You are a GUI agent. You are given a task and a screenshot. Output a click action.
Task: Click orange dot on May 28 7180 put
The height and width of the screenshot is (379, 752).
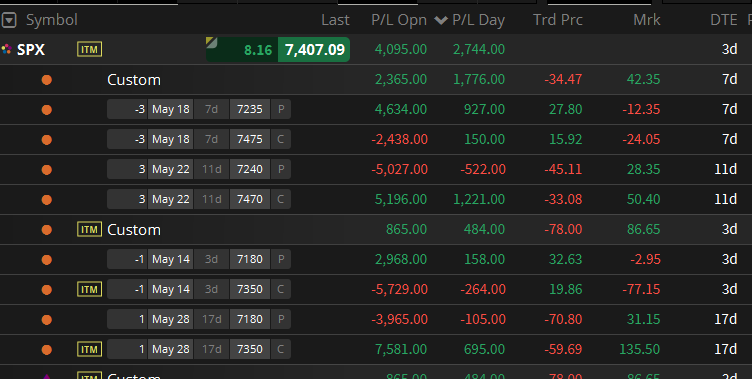pyautogui.click(x=47, y=320)
